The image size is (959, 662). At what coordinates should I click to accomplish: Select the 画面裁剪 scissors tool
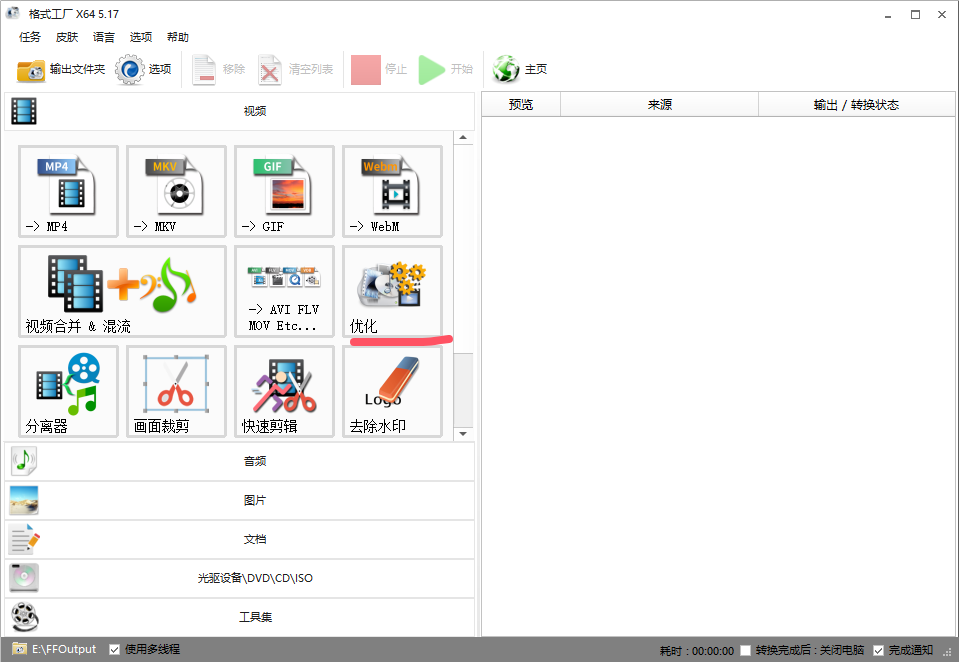point(176,391)
